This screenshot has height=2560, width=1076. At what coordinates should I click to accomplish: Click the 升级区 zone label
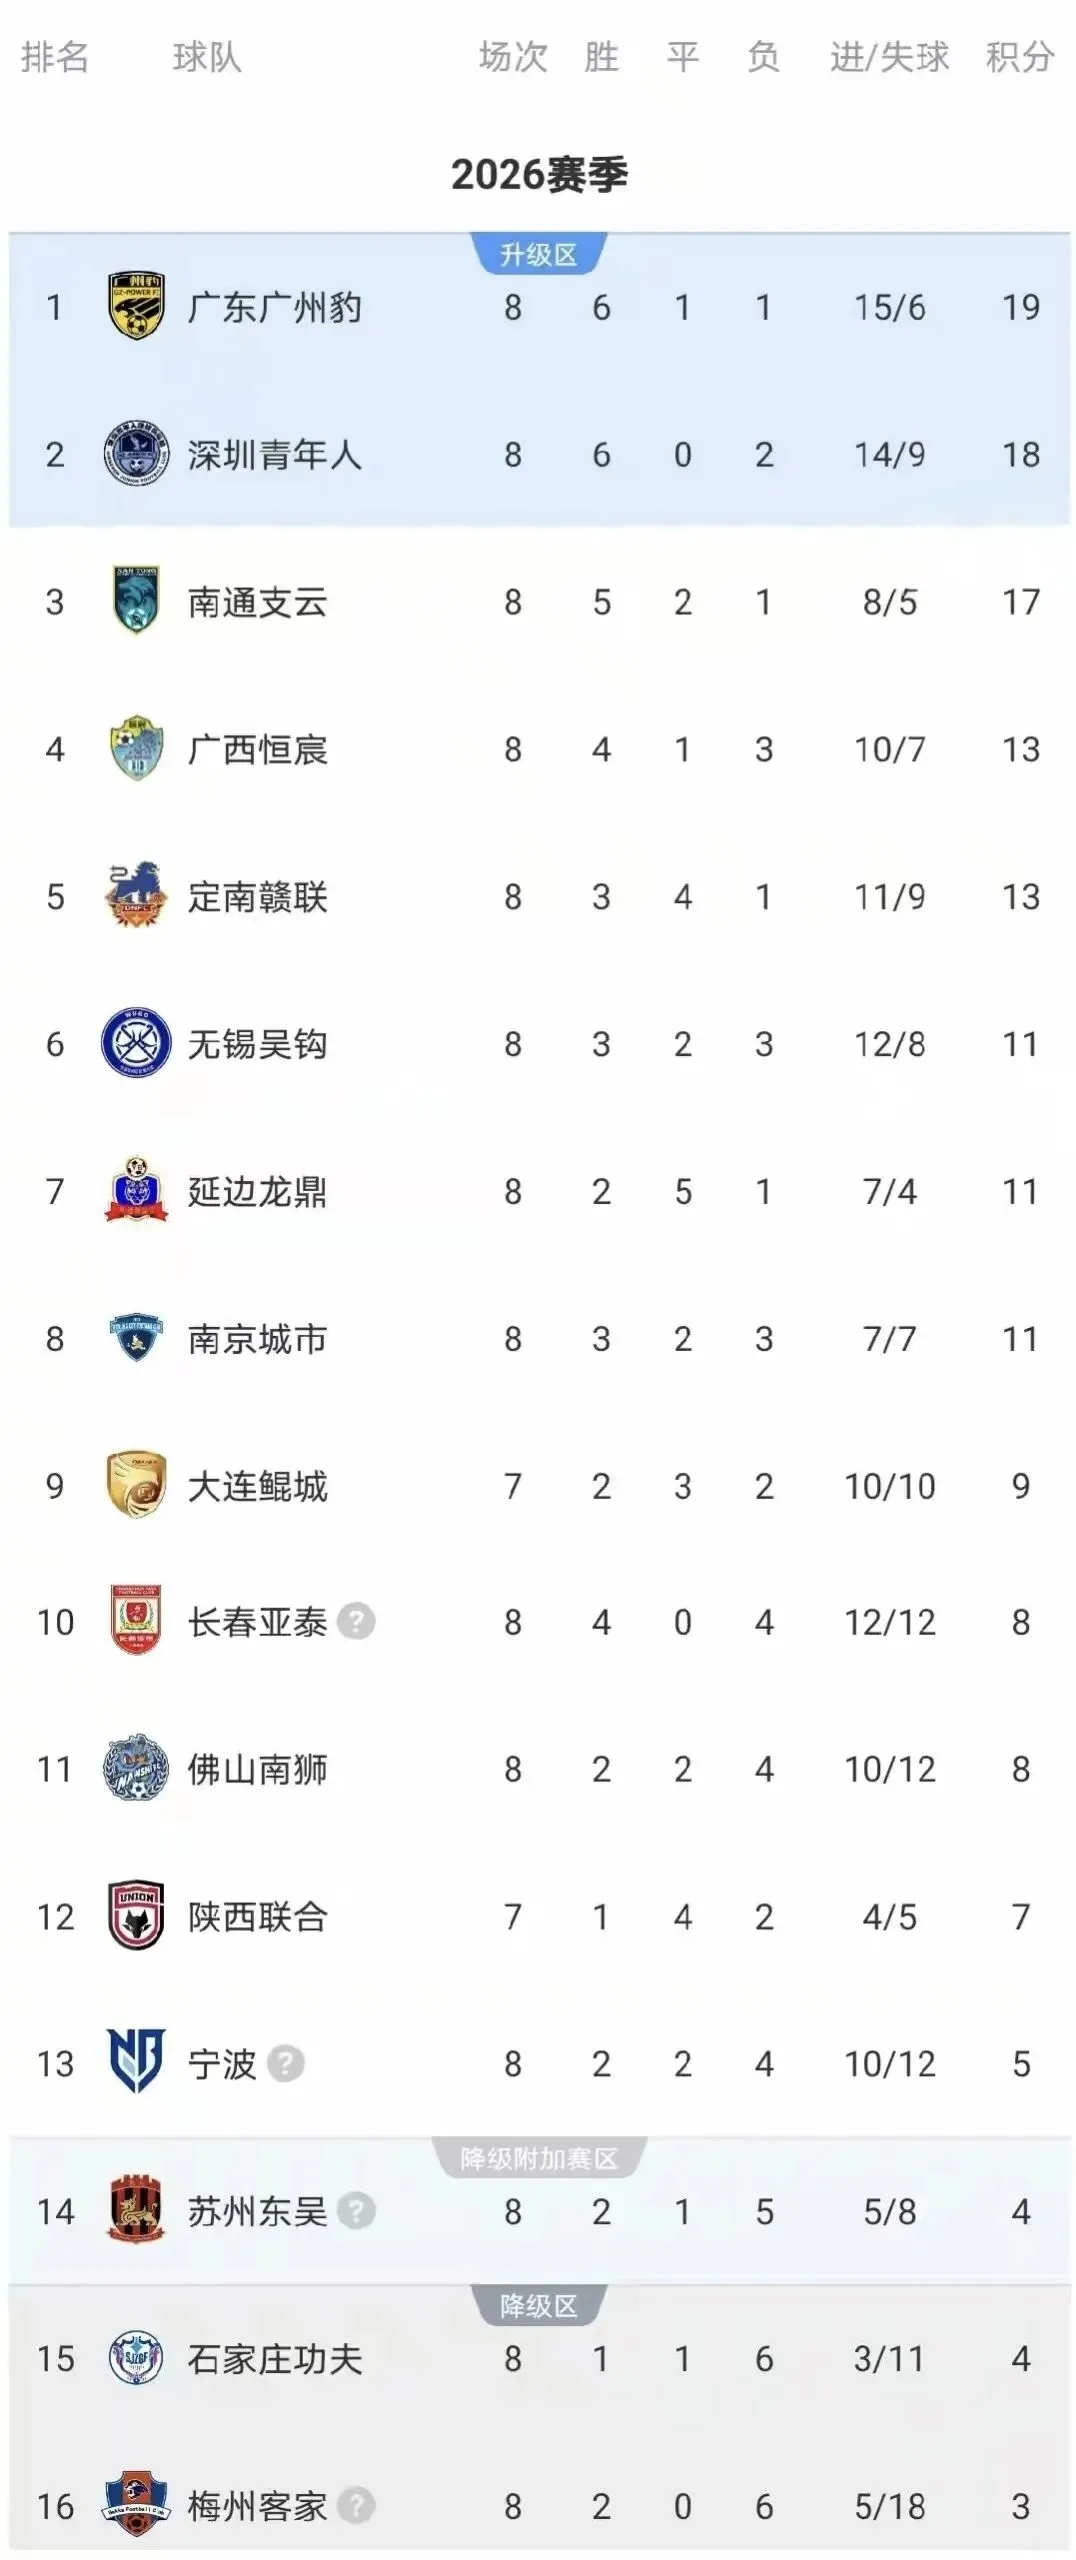click(x=539, y=254)
